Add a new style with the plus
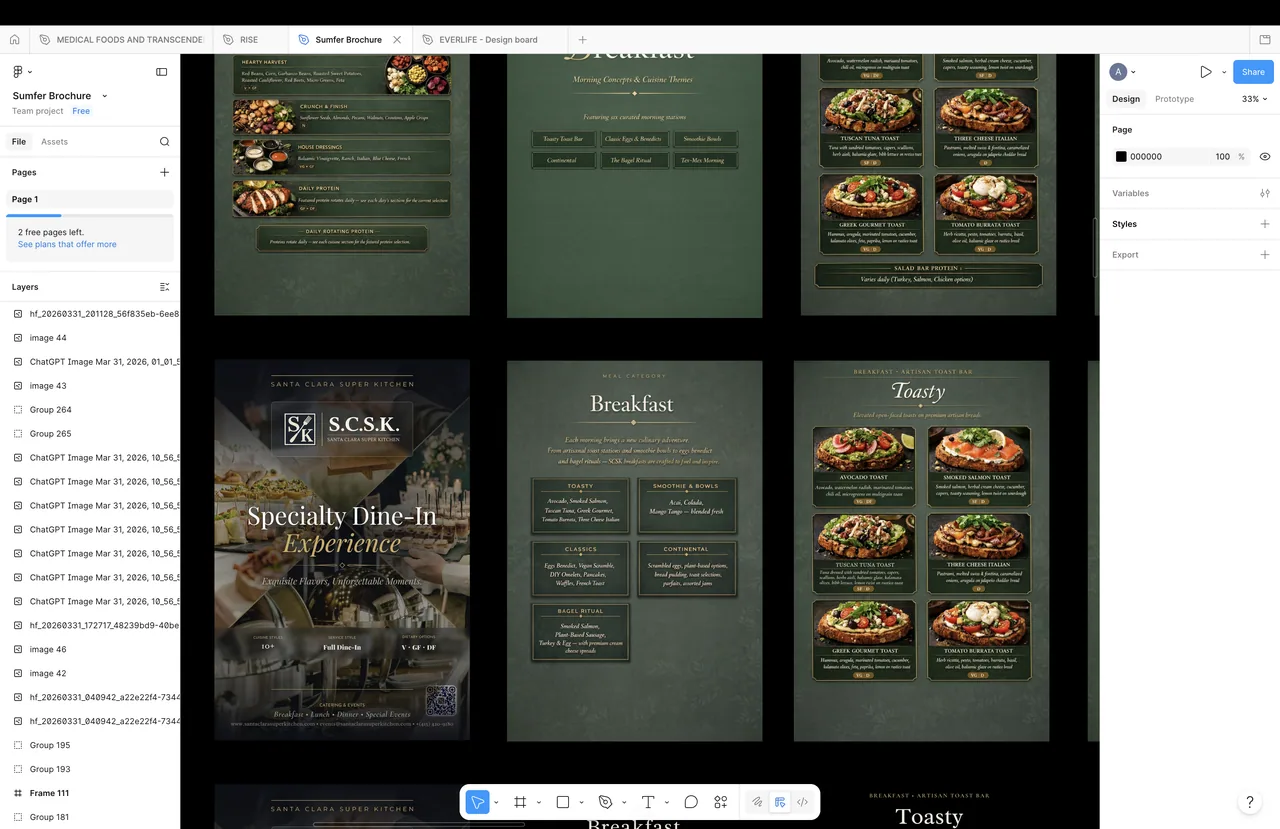The height and width of the screenshot is (829, 1280). coord(1265,224)
